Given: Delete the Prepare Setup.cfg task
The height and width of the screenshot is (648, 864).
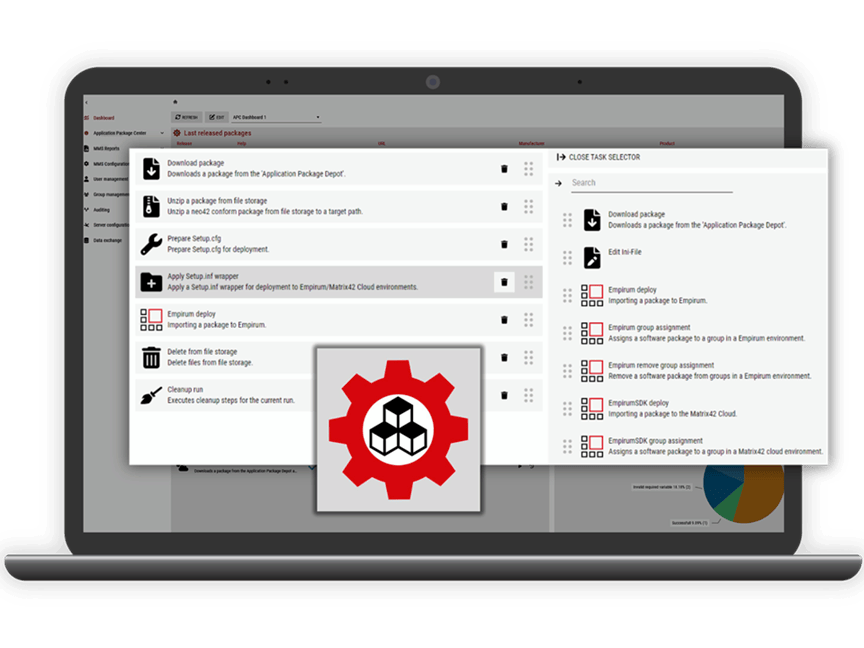Looking at the screenshot, I should pyautogui.click(x=504, y=244).
